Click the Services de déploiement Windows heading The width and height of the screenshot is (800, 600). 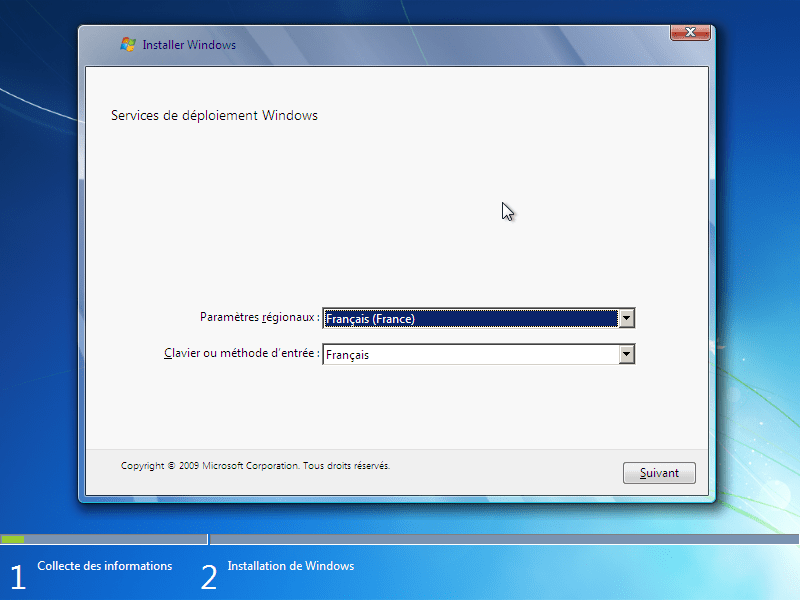(x=214, y=115)
